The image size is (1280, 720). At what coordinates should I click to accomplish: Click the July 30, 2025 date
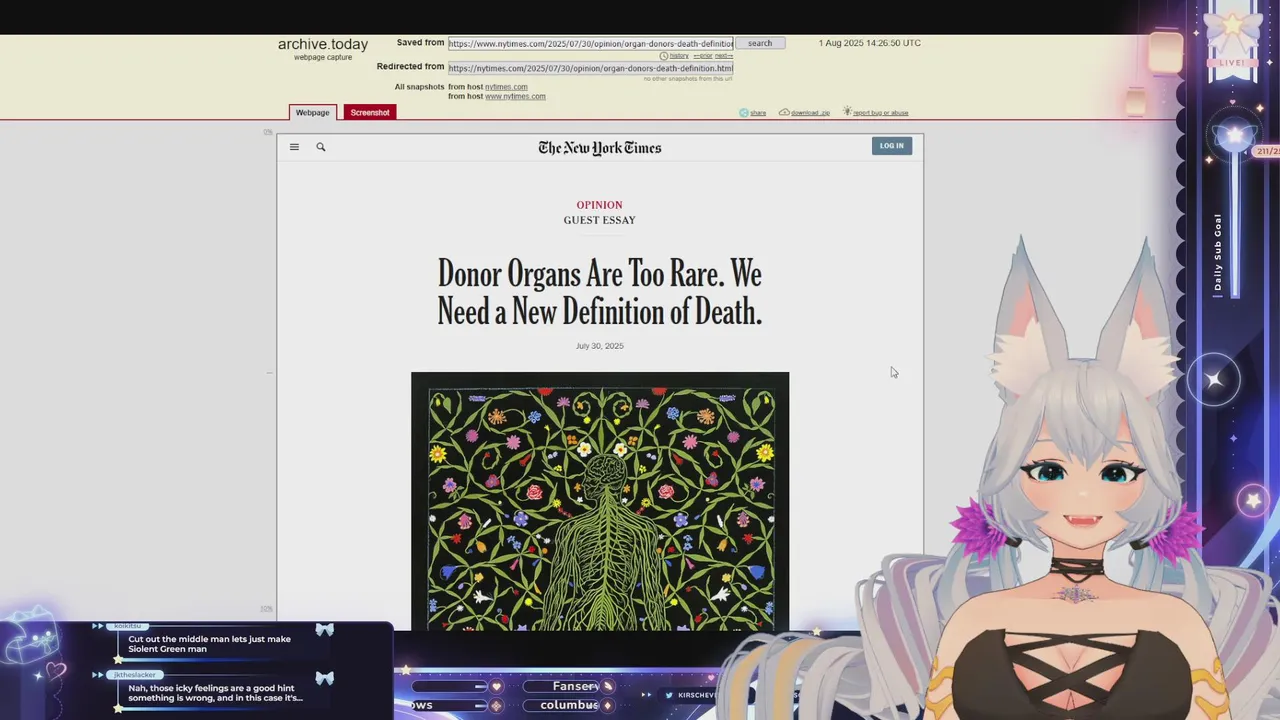[599, 346]
